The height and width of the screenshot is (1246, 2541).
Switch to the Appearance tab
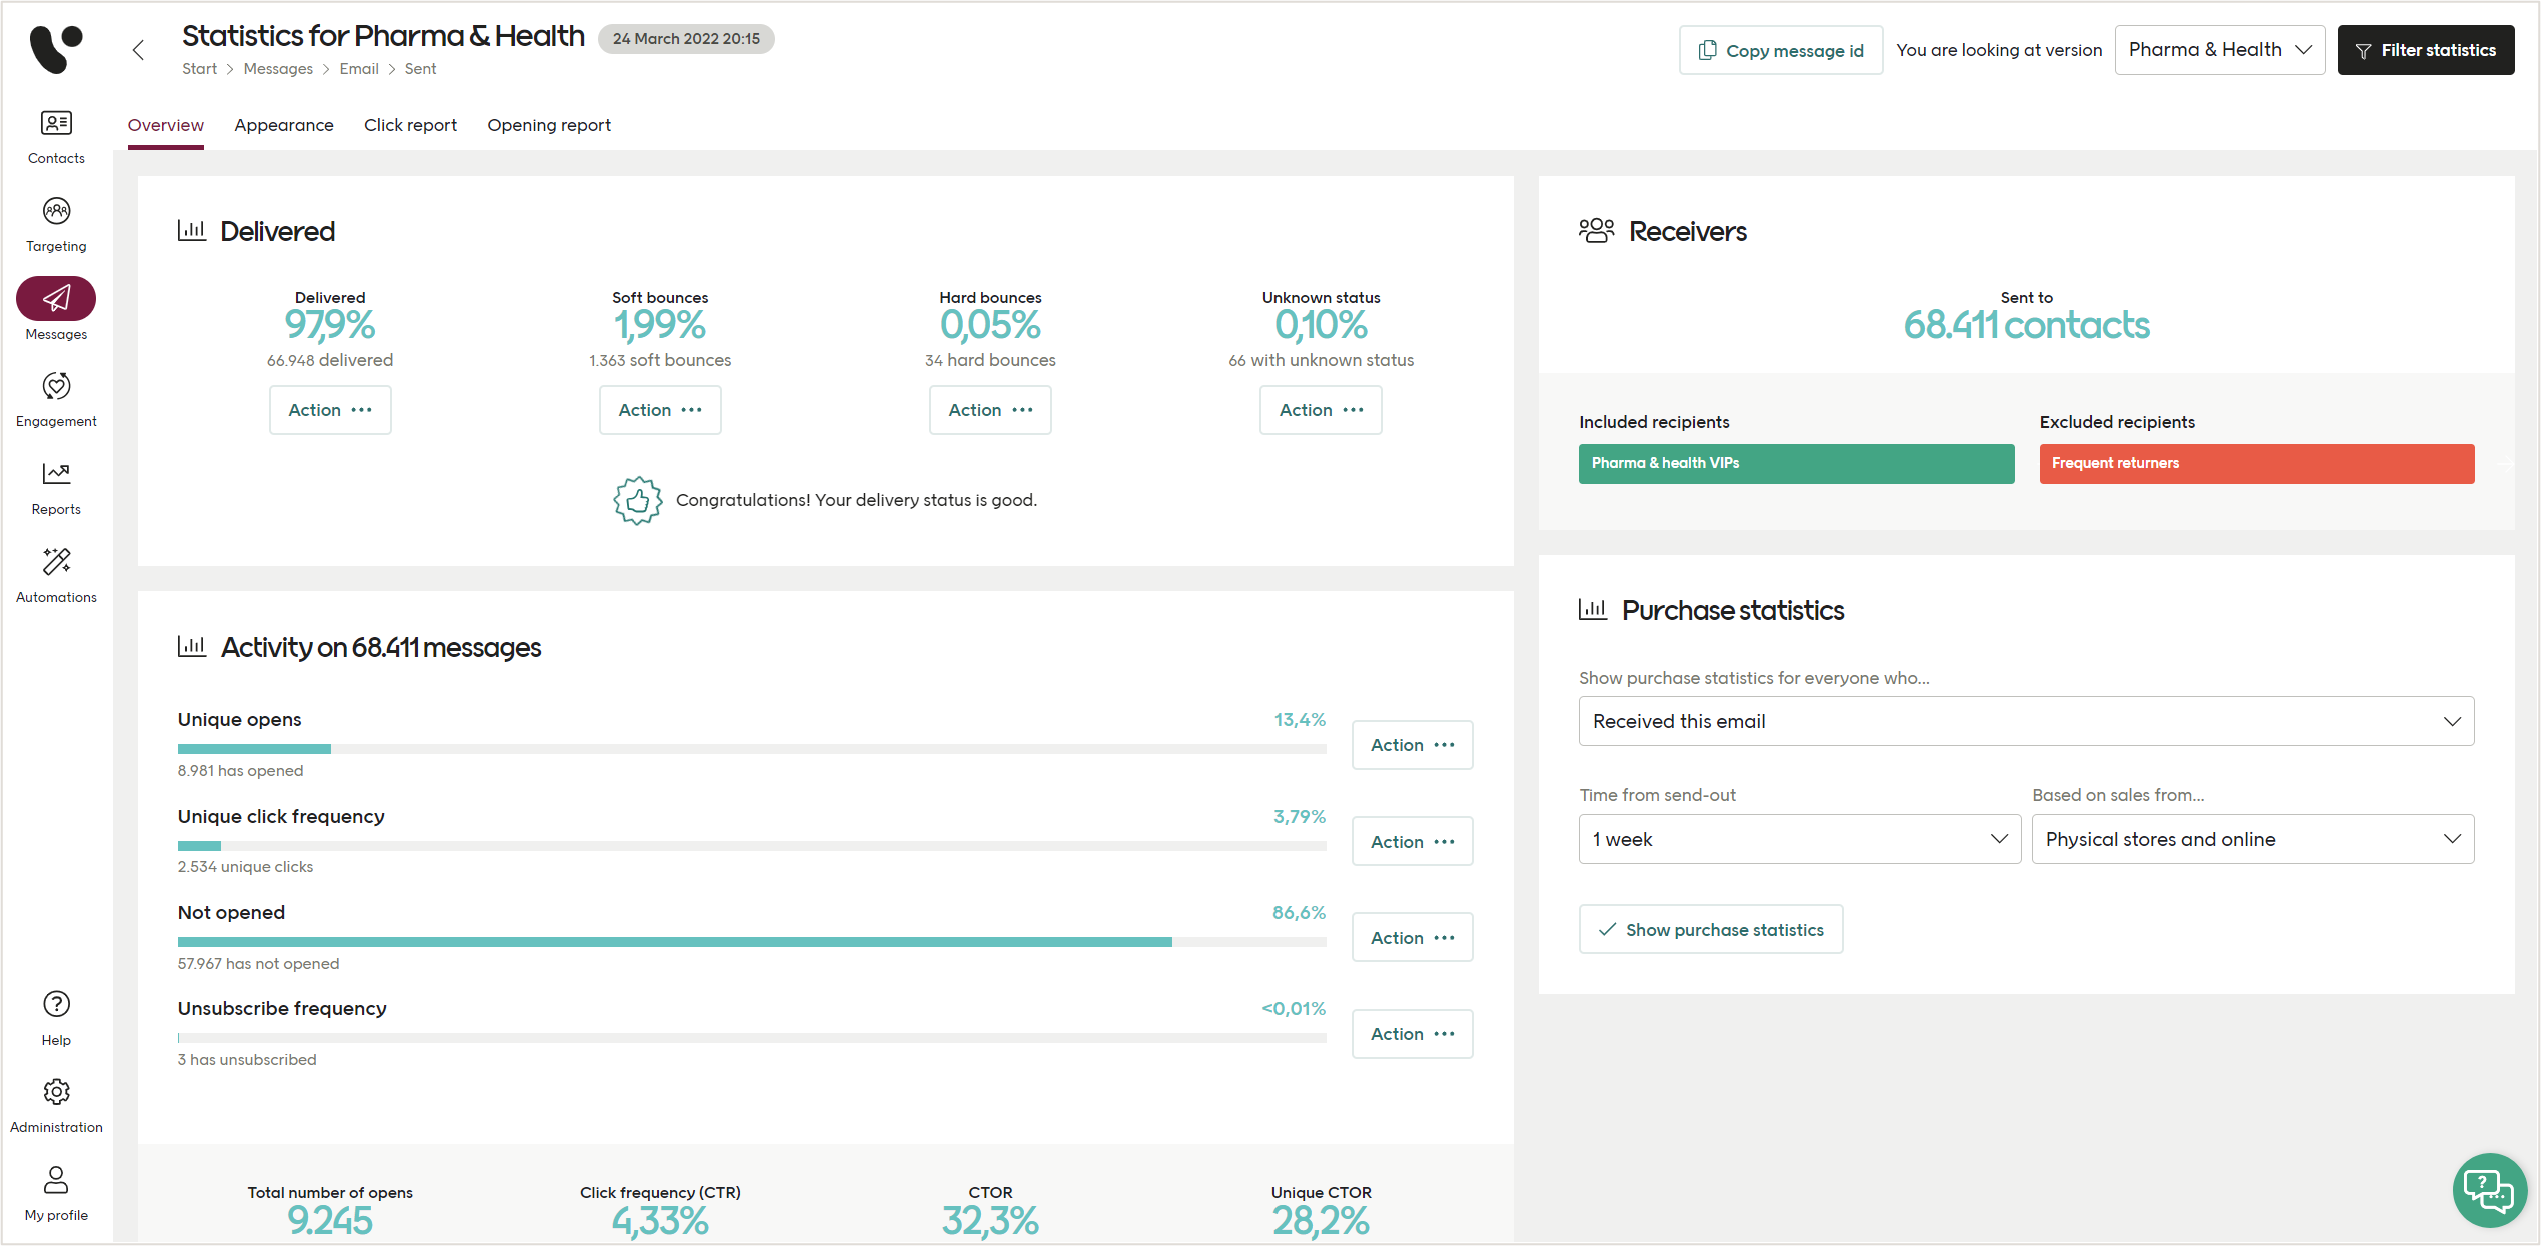click(284, 124)
